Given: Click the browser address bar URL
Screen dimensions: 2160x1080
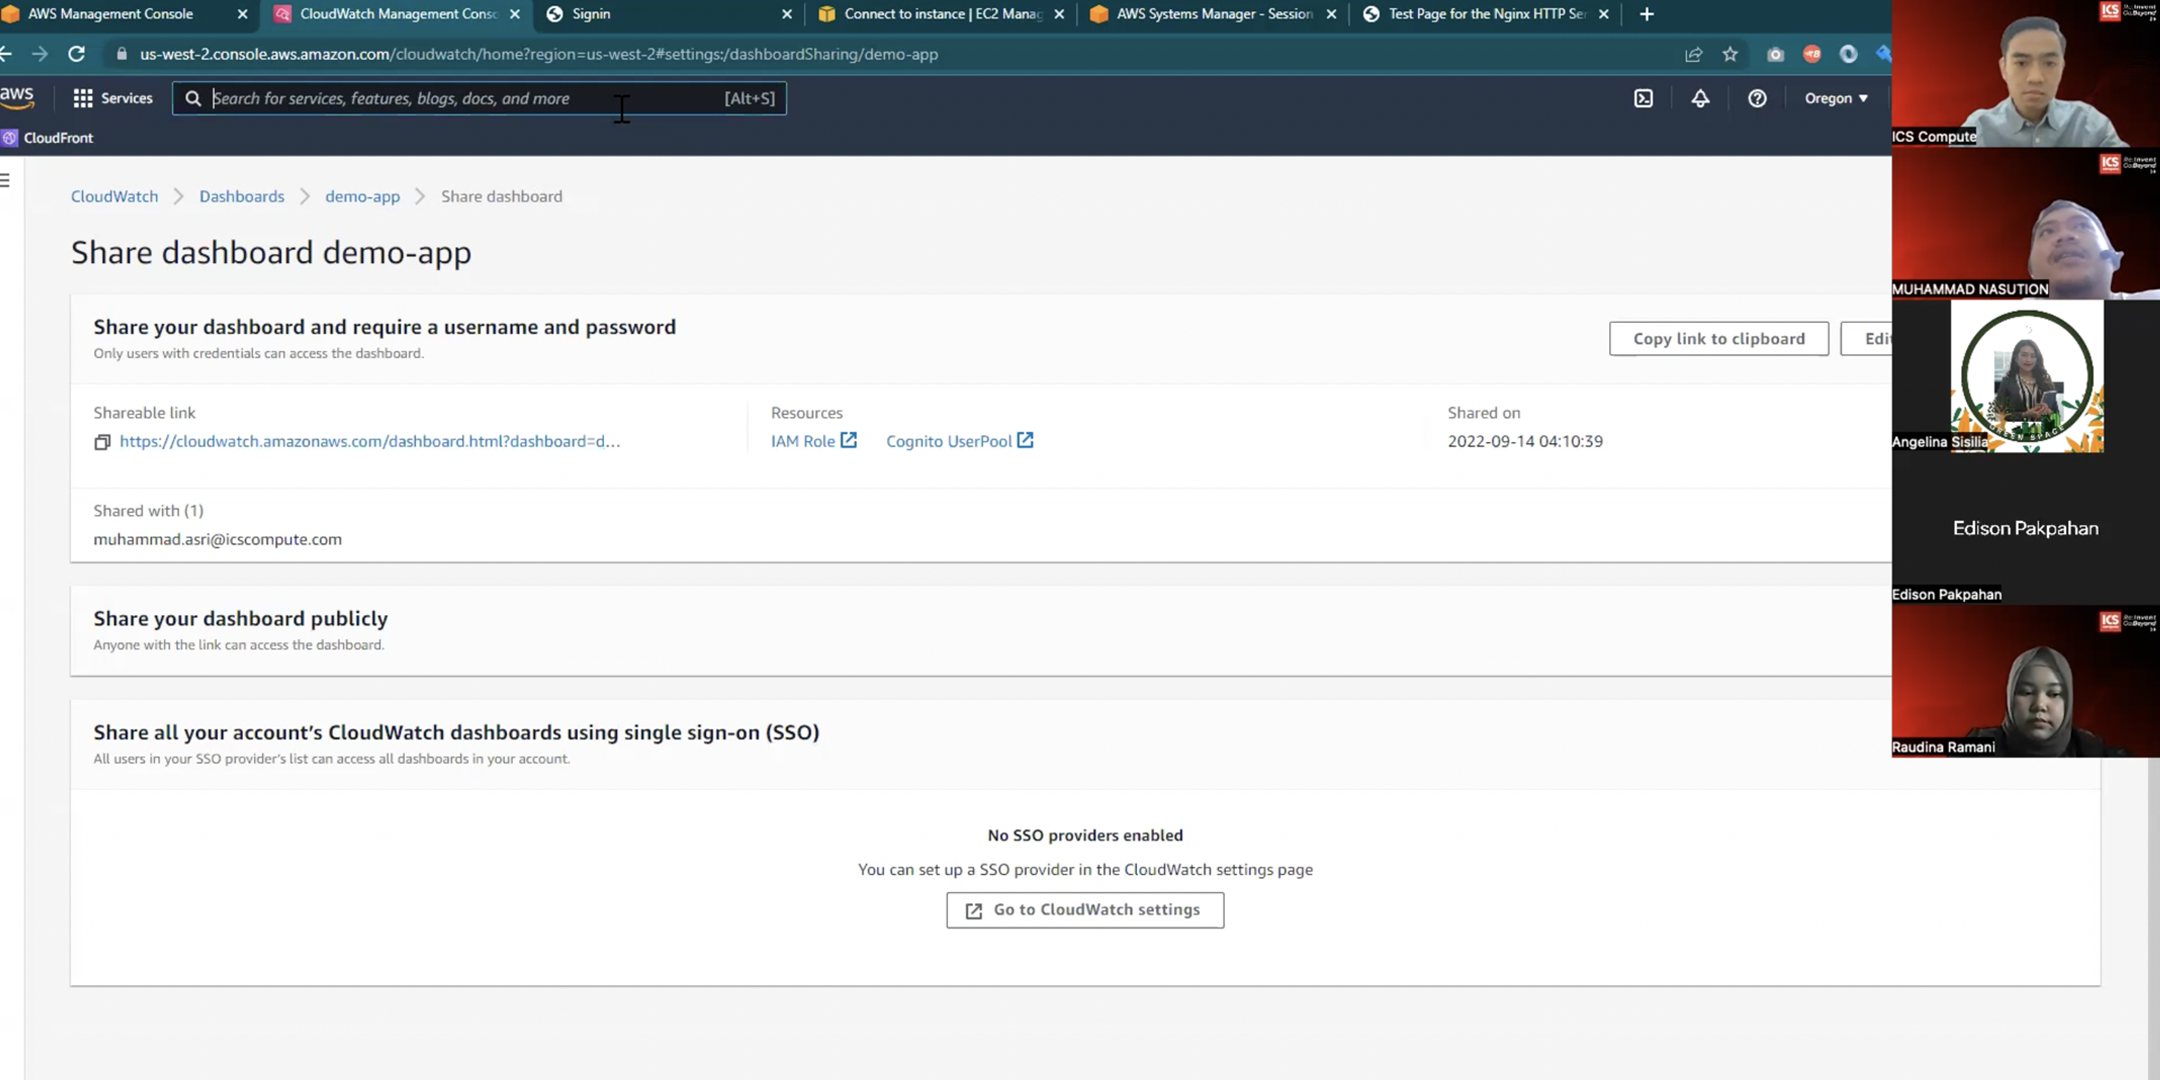Looking at the screenshot, I should coord(539,54).
